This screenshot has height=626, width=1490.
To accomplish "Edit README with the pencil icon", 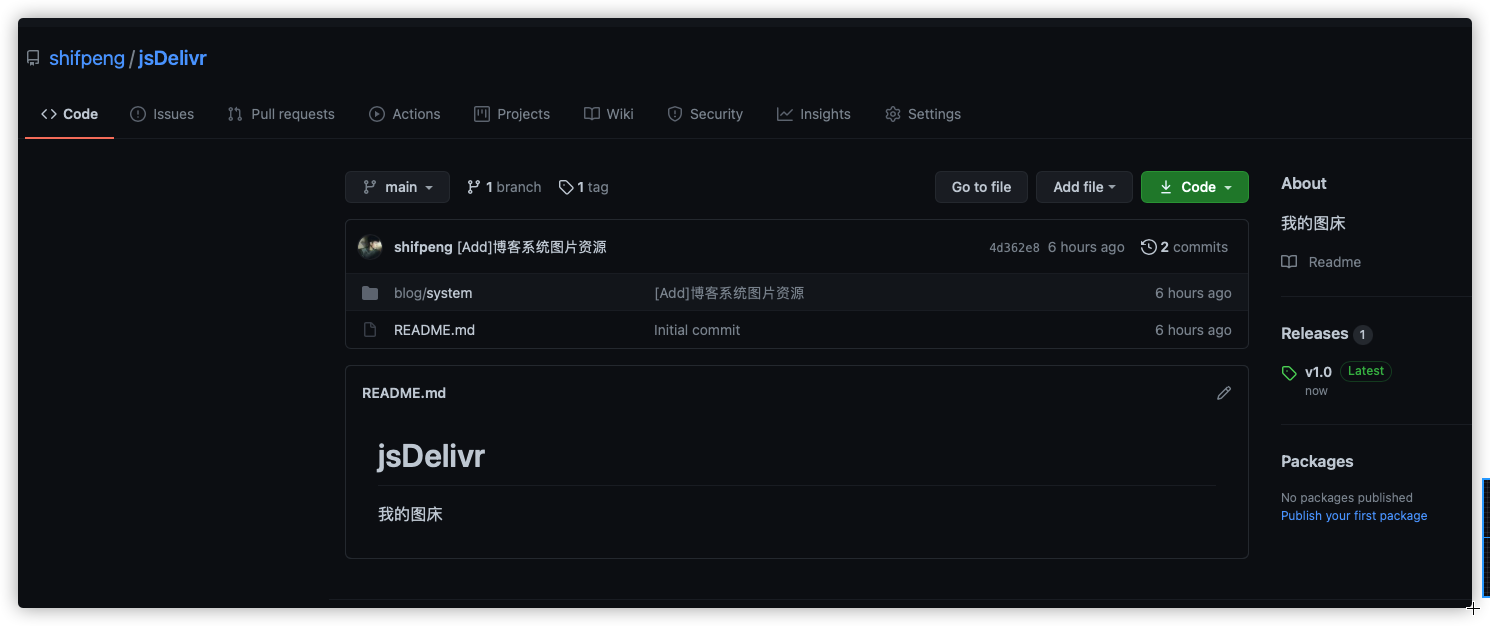I will pos(1224,393).
